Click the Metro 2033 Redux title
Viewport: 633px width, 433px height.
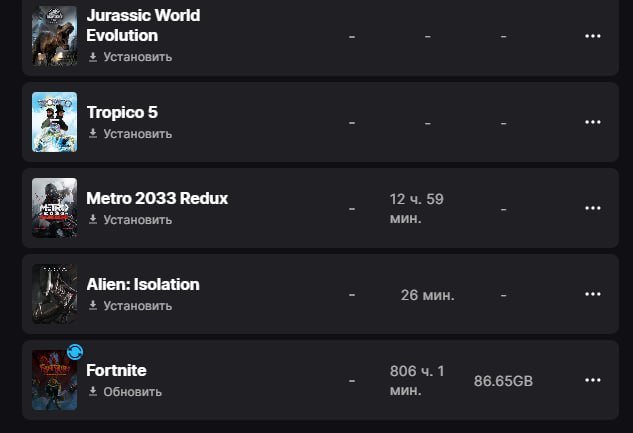tap(157, 198)
